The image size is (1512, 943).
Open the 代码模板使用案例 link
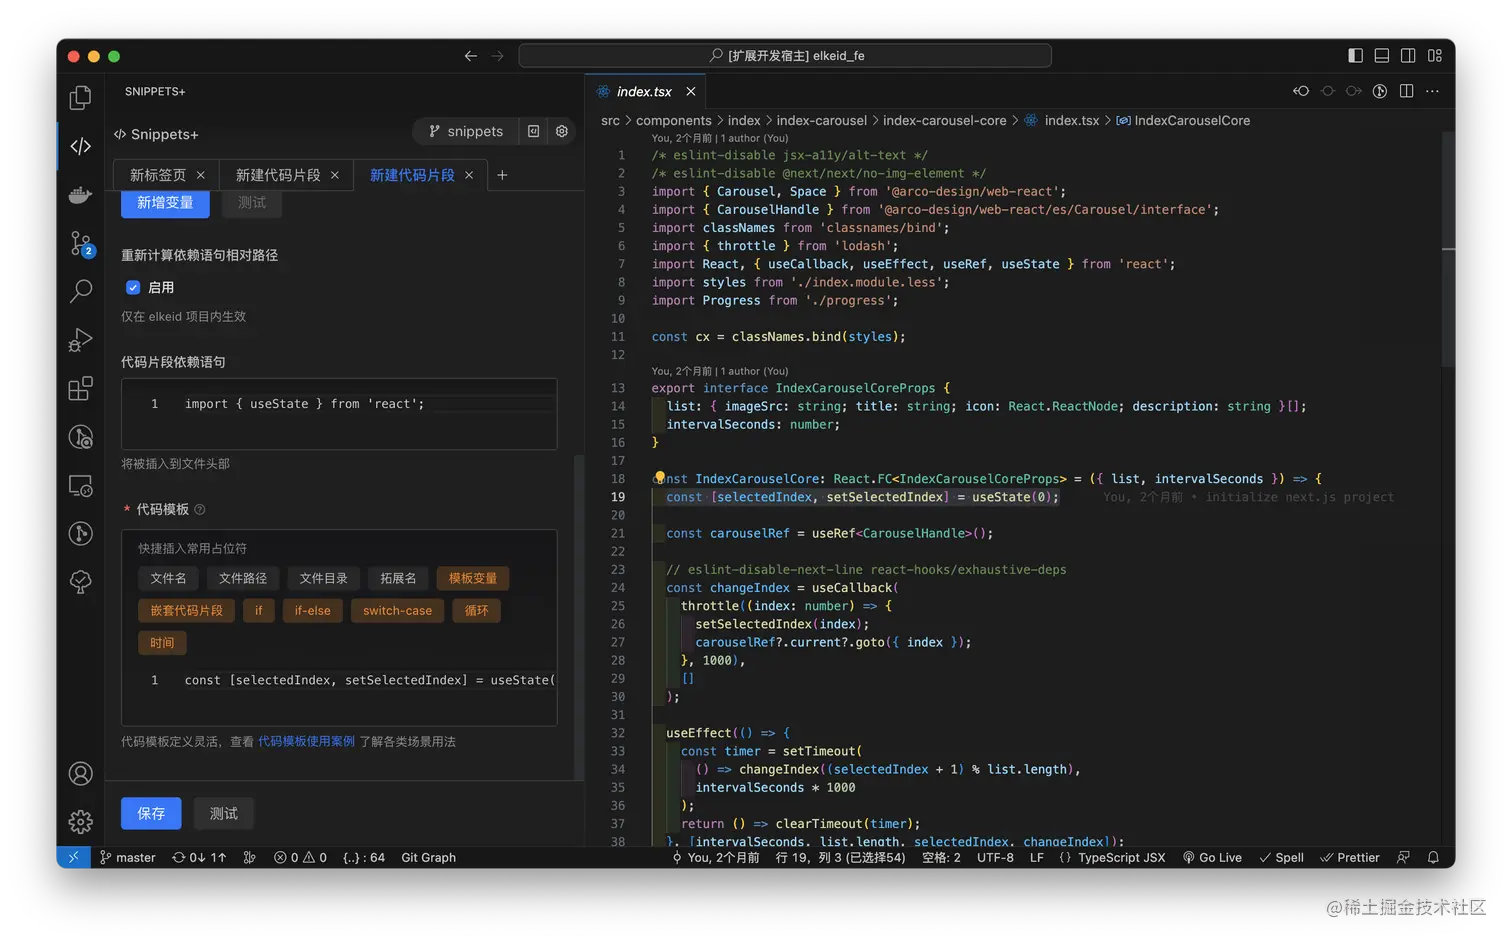(x=306, y=742)
